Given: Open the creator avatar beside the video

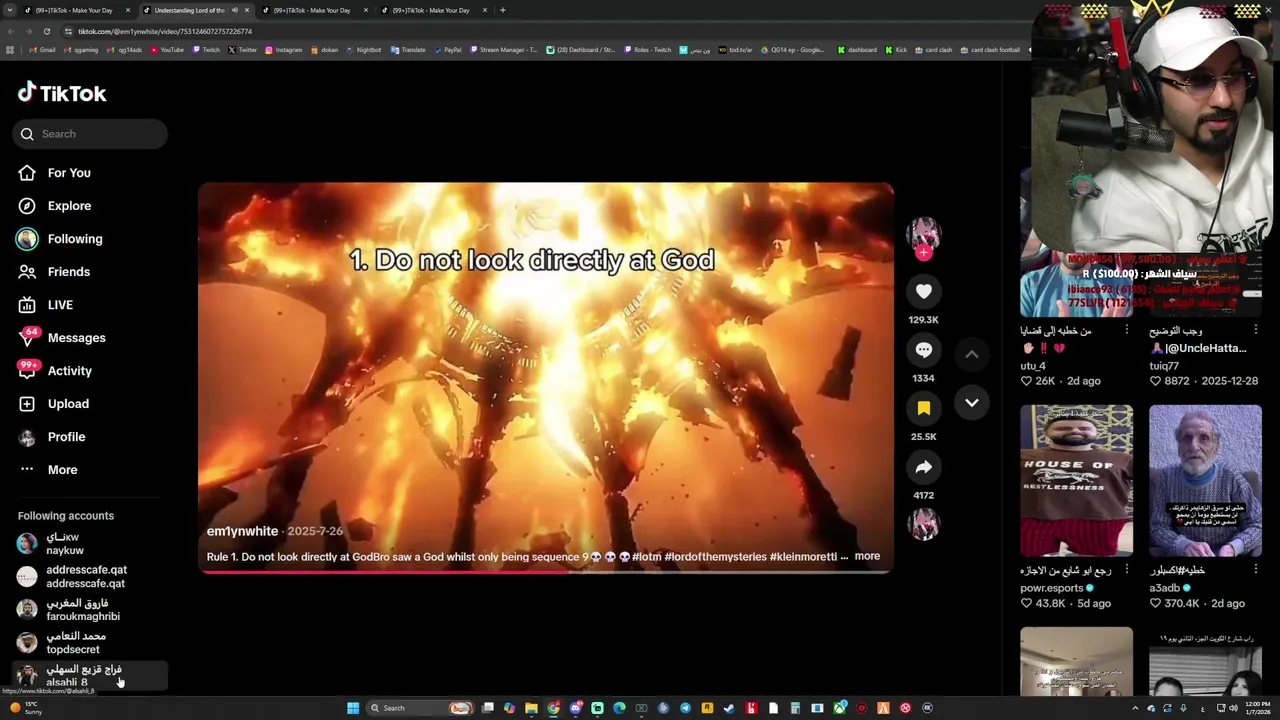Looking at the screenshot, I should pos(923,233).
